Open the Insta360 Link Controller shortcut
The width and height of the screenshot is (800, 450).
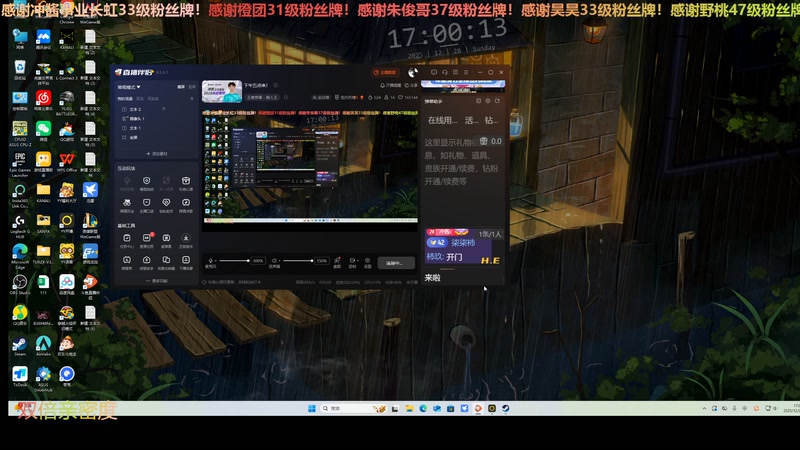coord(19,194)
